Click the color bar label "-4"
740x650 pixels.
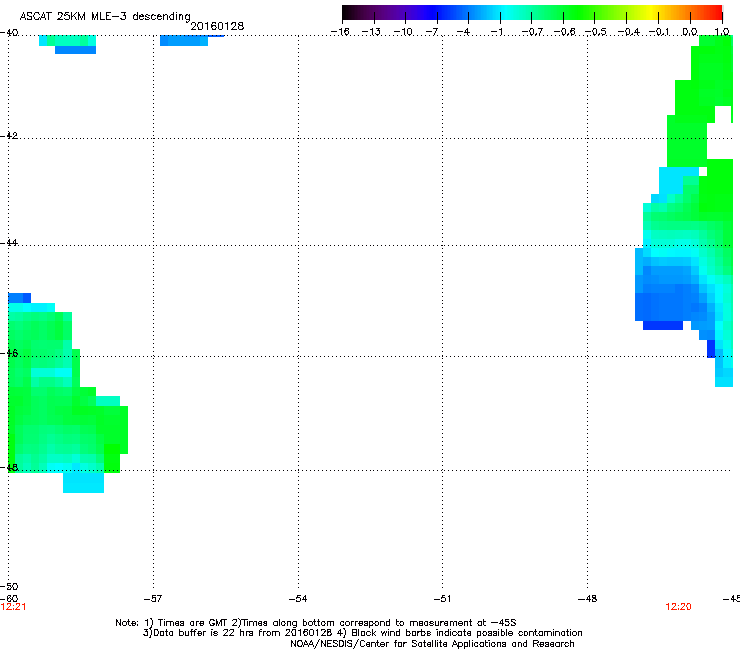point(464,32)
